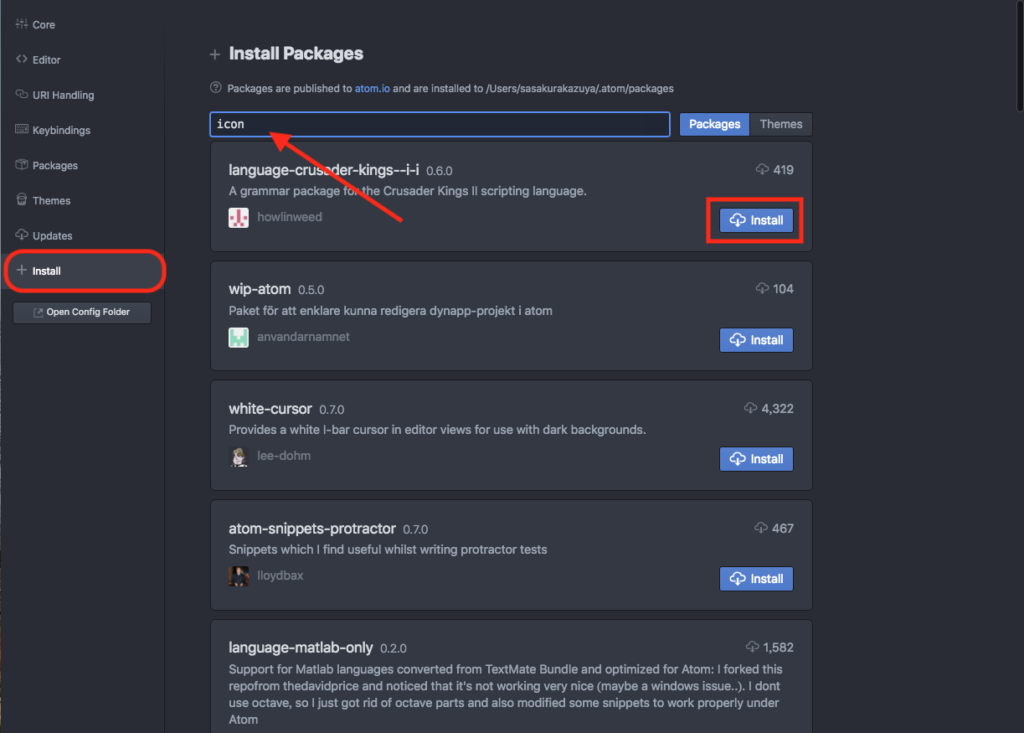Image resolution: width=1024 pixels, height=733 pixels.
Task: Install atom-snippets-protractor package
Action: point(756,579)
